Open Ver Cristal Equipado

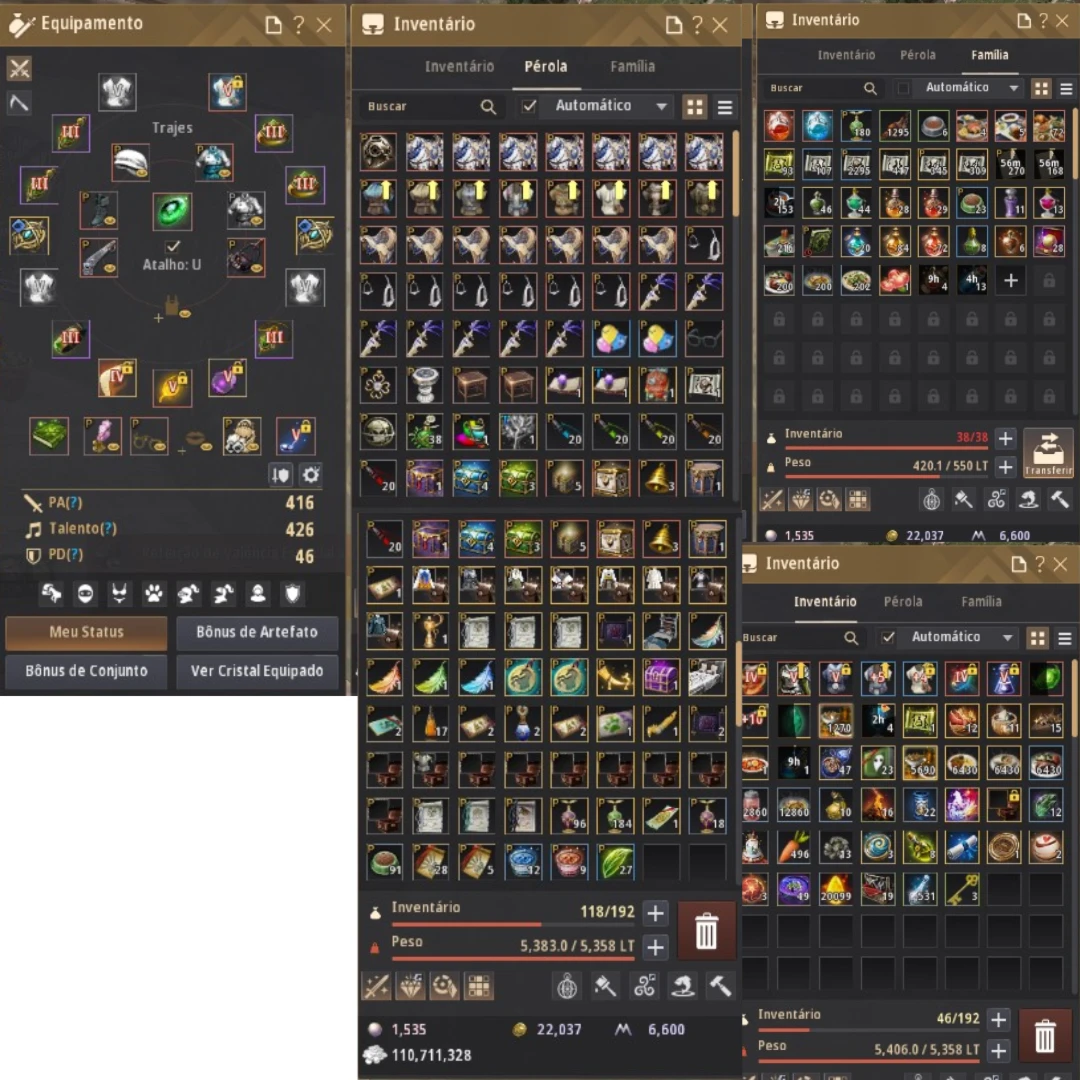coord(257,671)
